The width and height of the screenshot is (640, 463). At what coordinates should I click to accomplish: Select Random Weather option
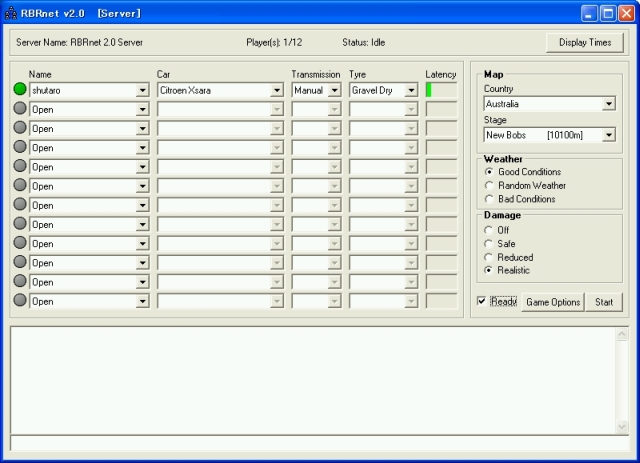pos(489,185)
